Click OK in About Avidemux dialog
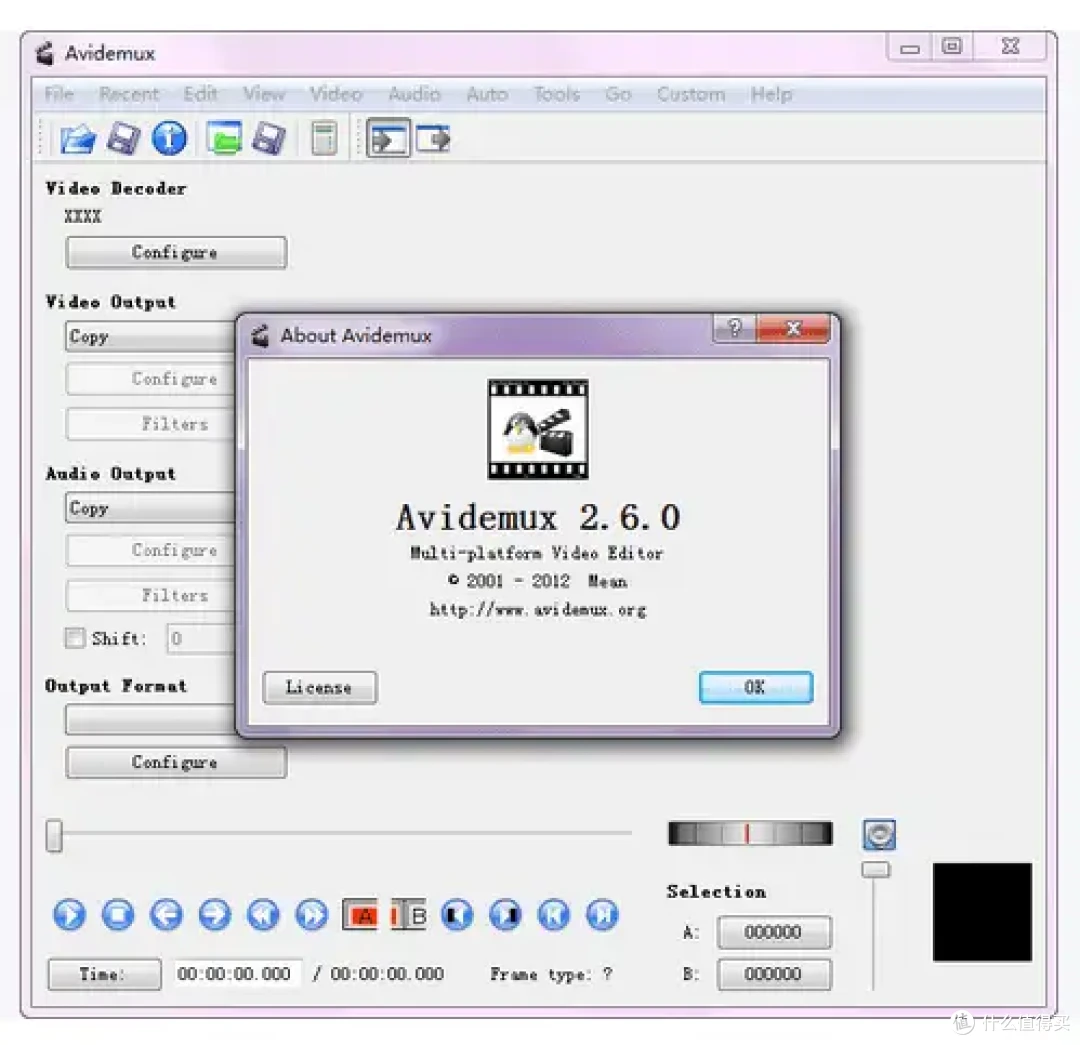Viewport: 1080px width, 1045px height. 756,687
